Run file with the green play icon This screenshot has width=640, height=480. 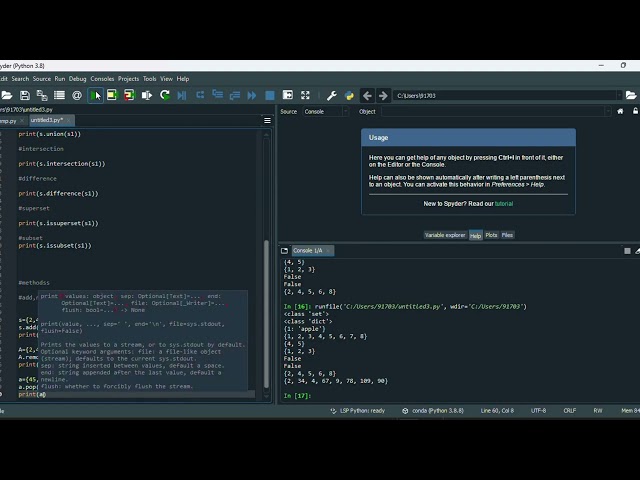pos(96,96)
